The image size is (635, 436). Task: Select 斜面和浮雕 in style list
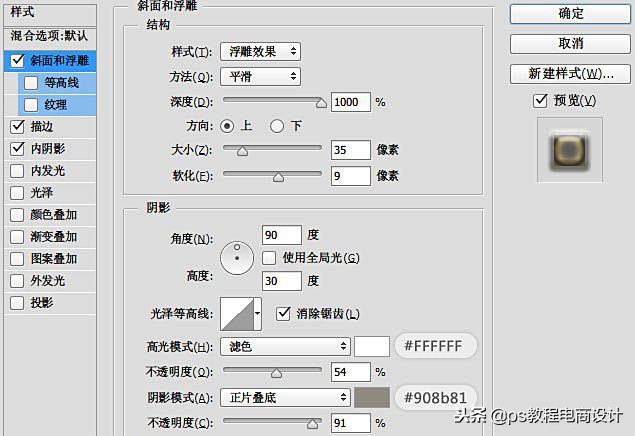click(x=60, y=61)
